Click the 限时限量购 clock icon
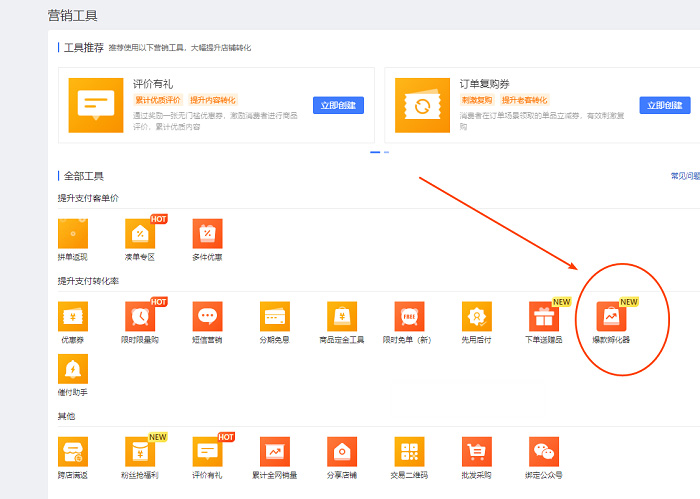700x499 pixels. (140, 316)
